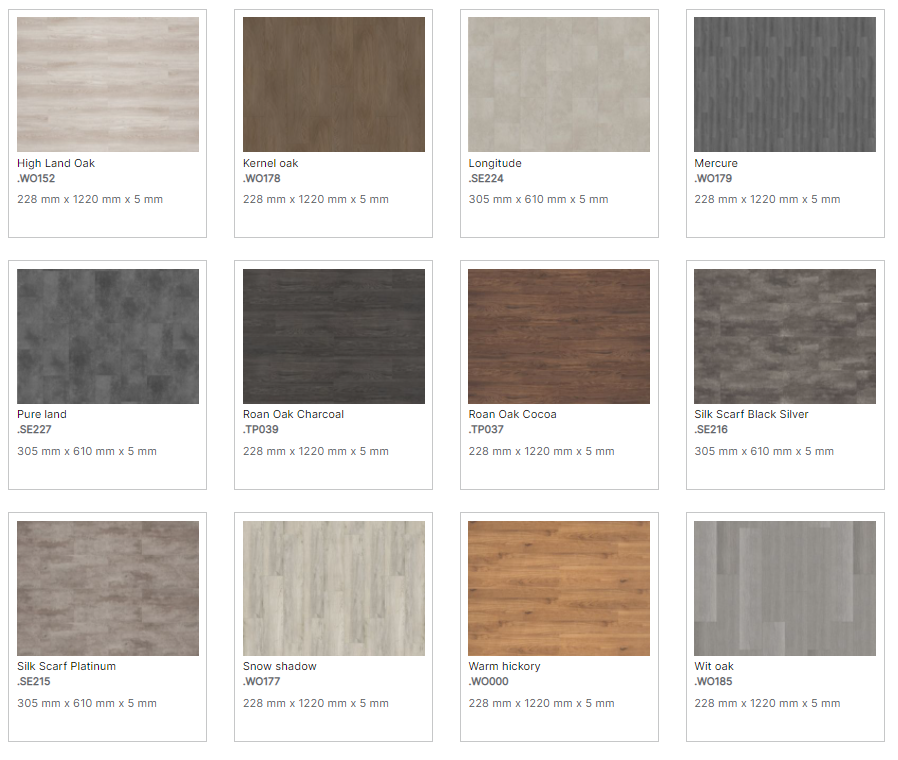
Task: Select product code .WO152
Action: [36, 178]
